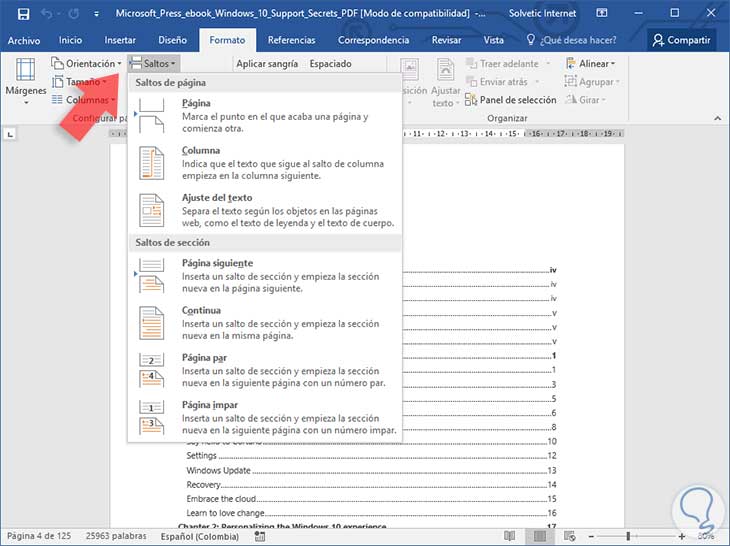Image resolution: width=730 pixels, height=546 pixels.
Task: Click the zoom out minus button
Action: [x=591, y=536]
